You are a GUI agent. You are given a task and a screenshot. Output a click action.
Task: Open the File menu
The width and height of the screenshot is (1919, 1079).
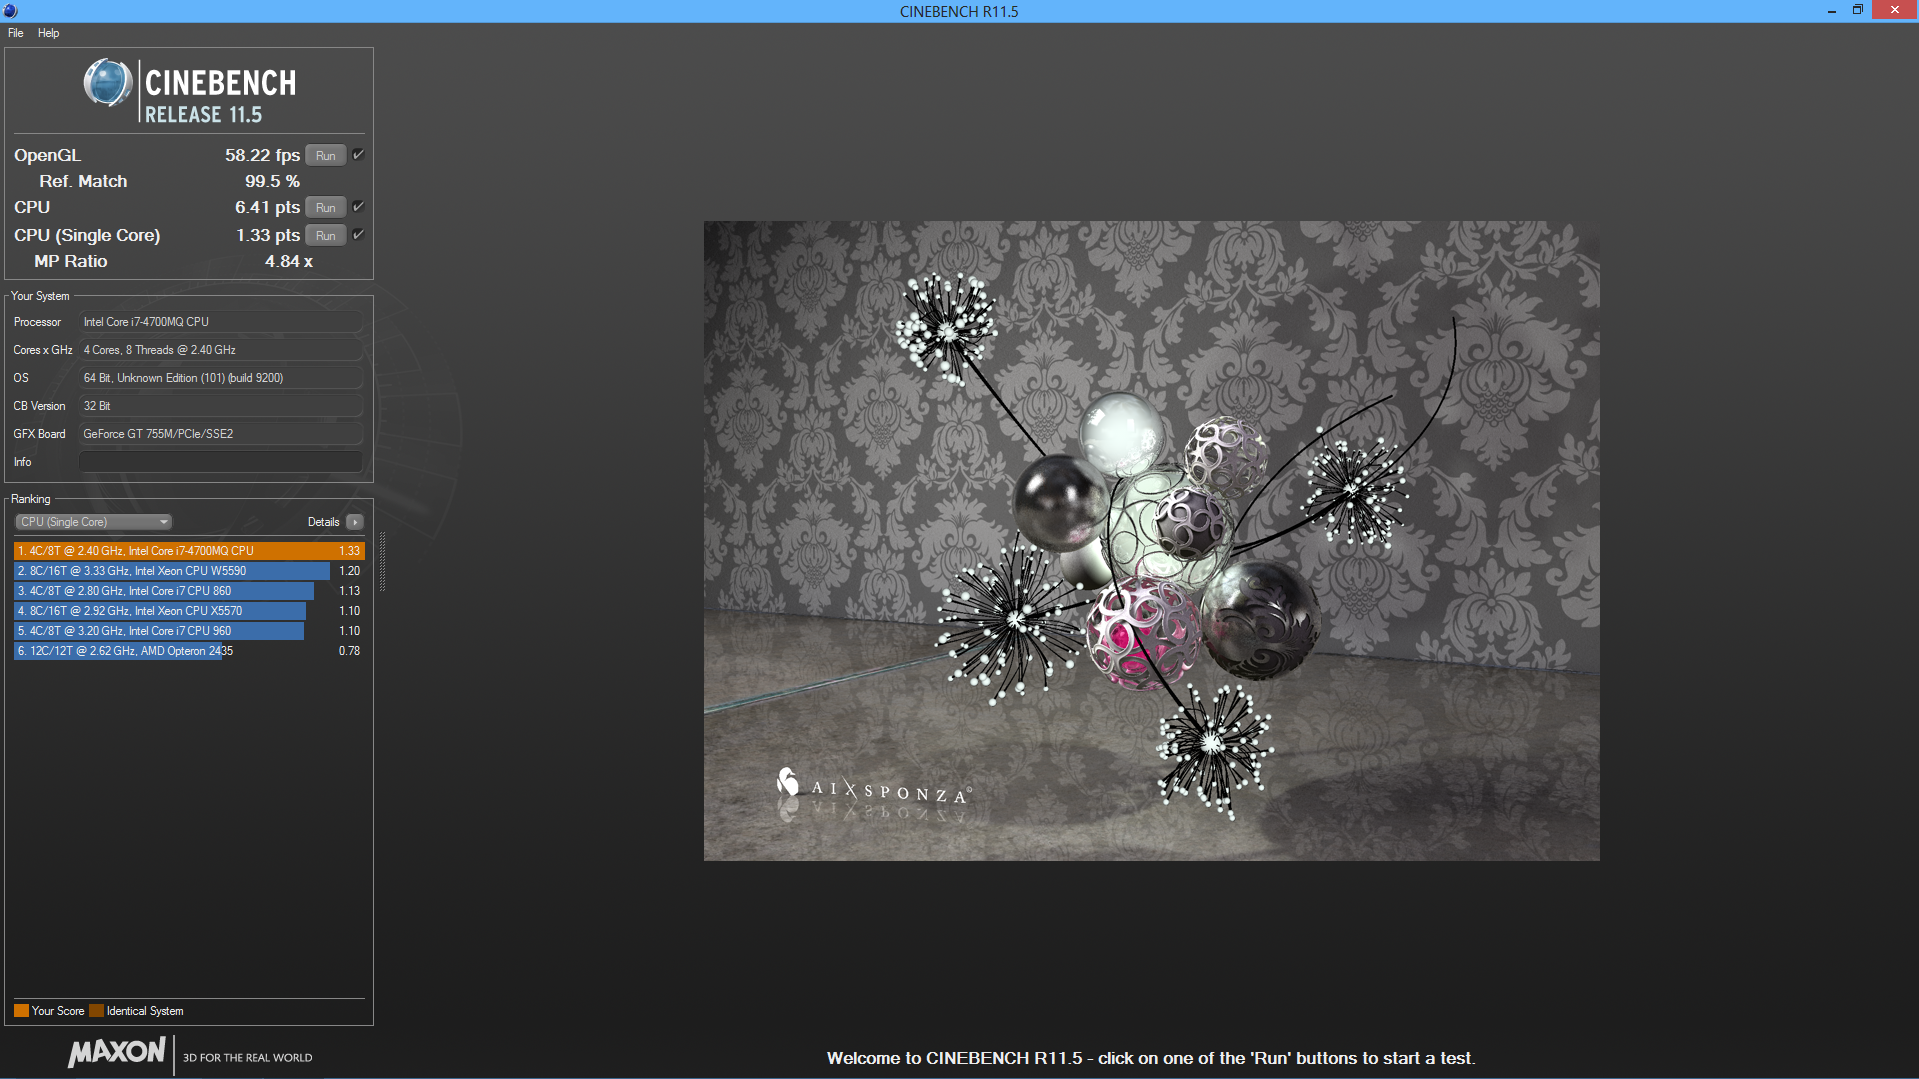[16, 33]
